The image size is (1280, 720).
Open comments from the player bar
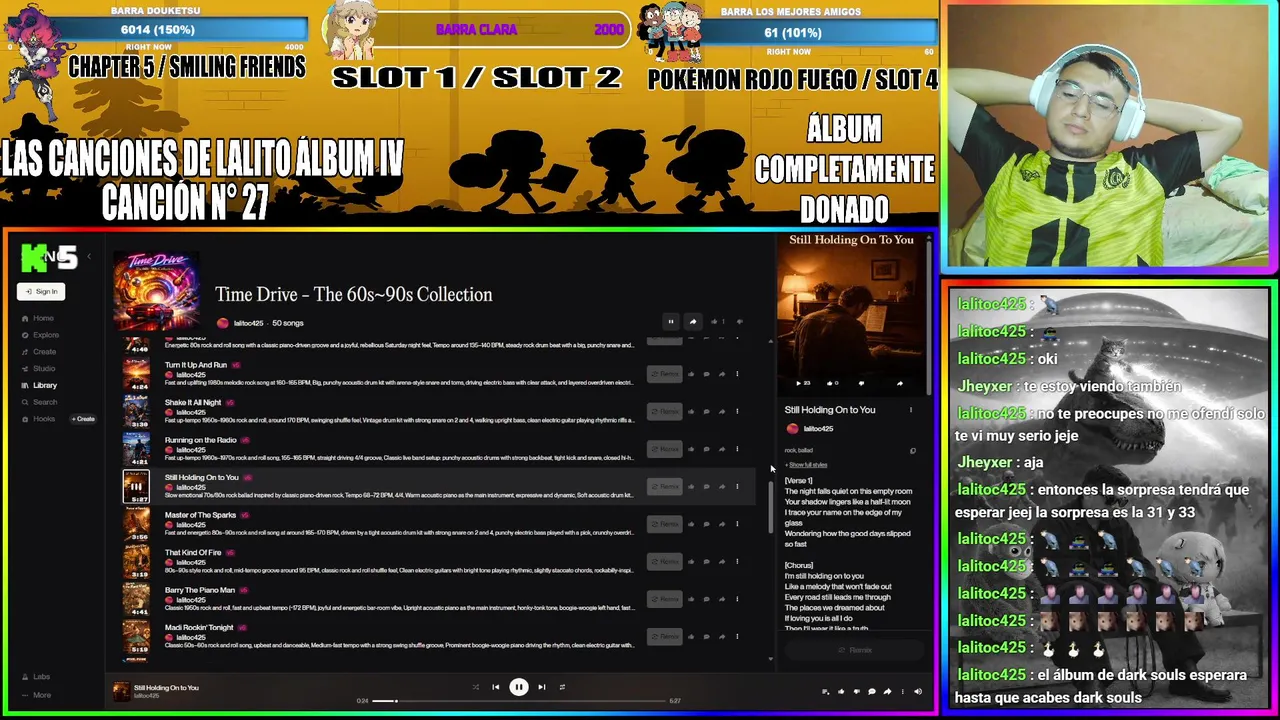click(871, 691)
